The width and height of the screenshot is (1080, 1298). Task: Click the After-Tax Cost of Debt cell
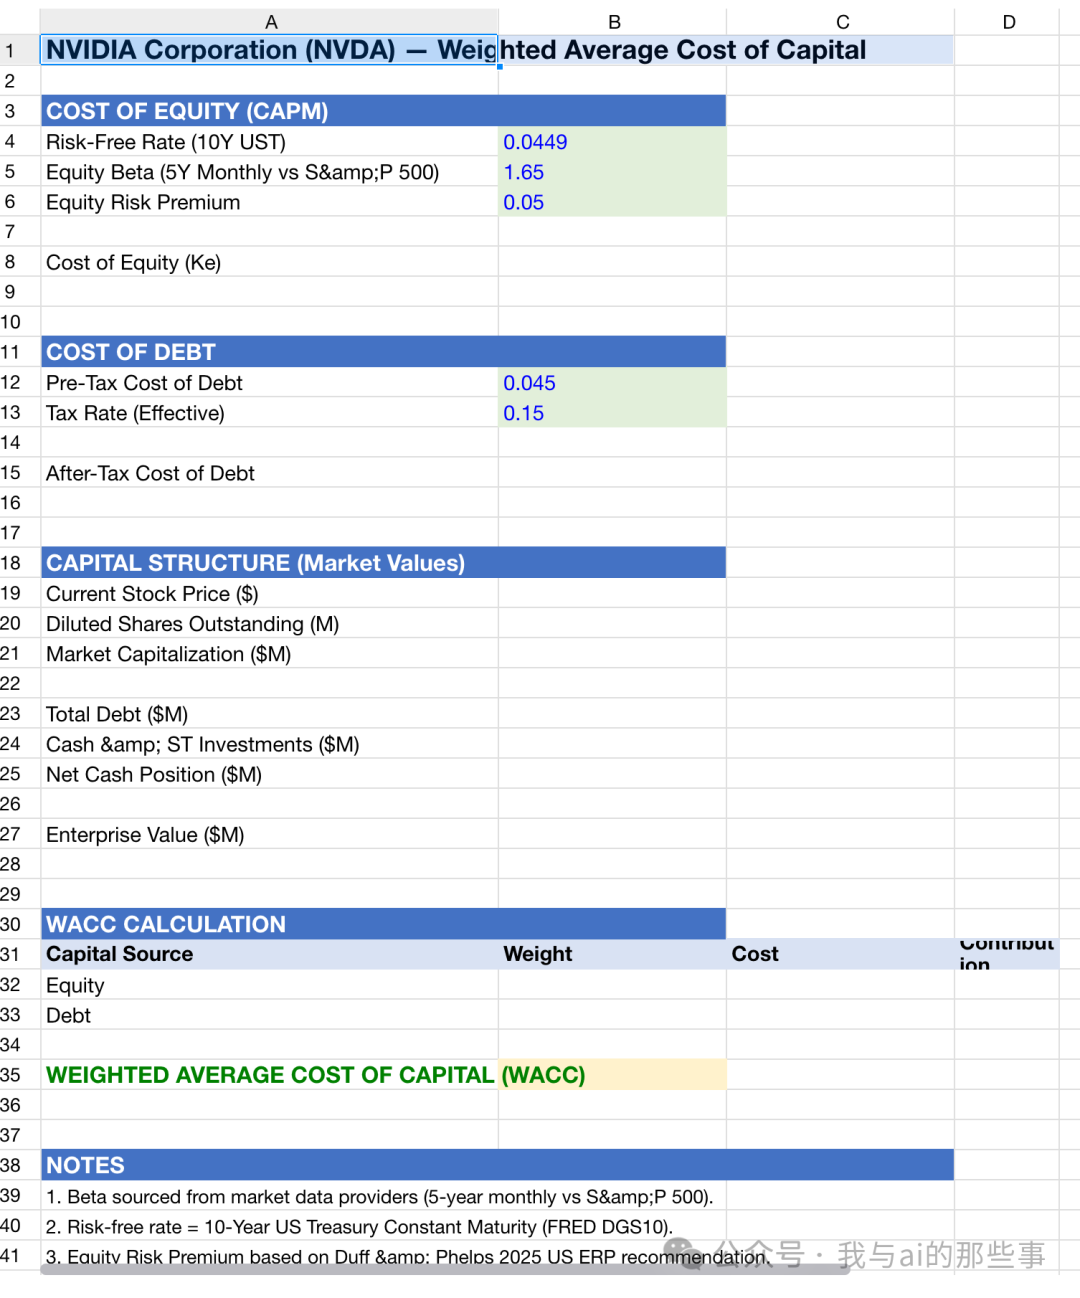pos(269,473)
